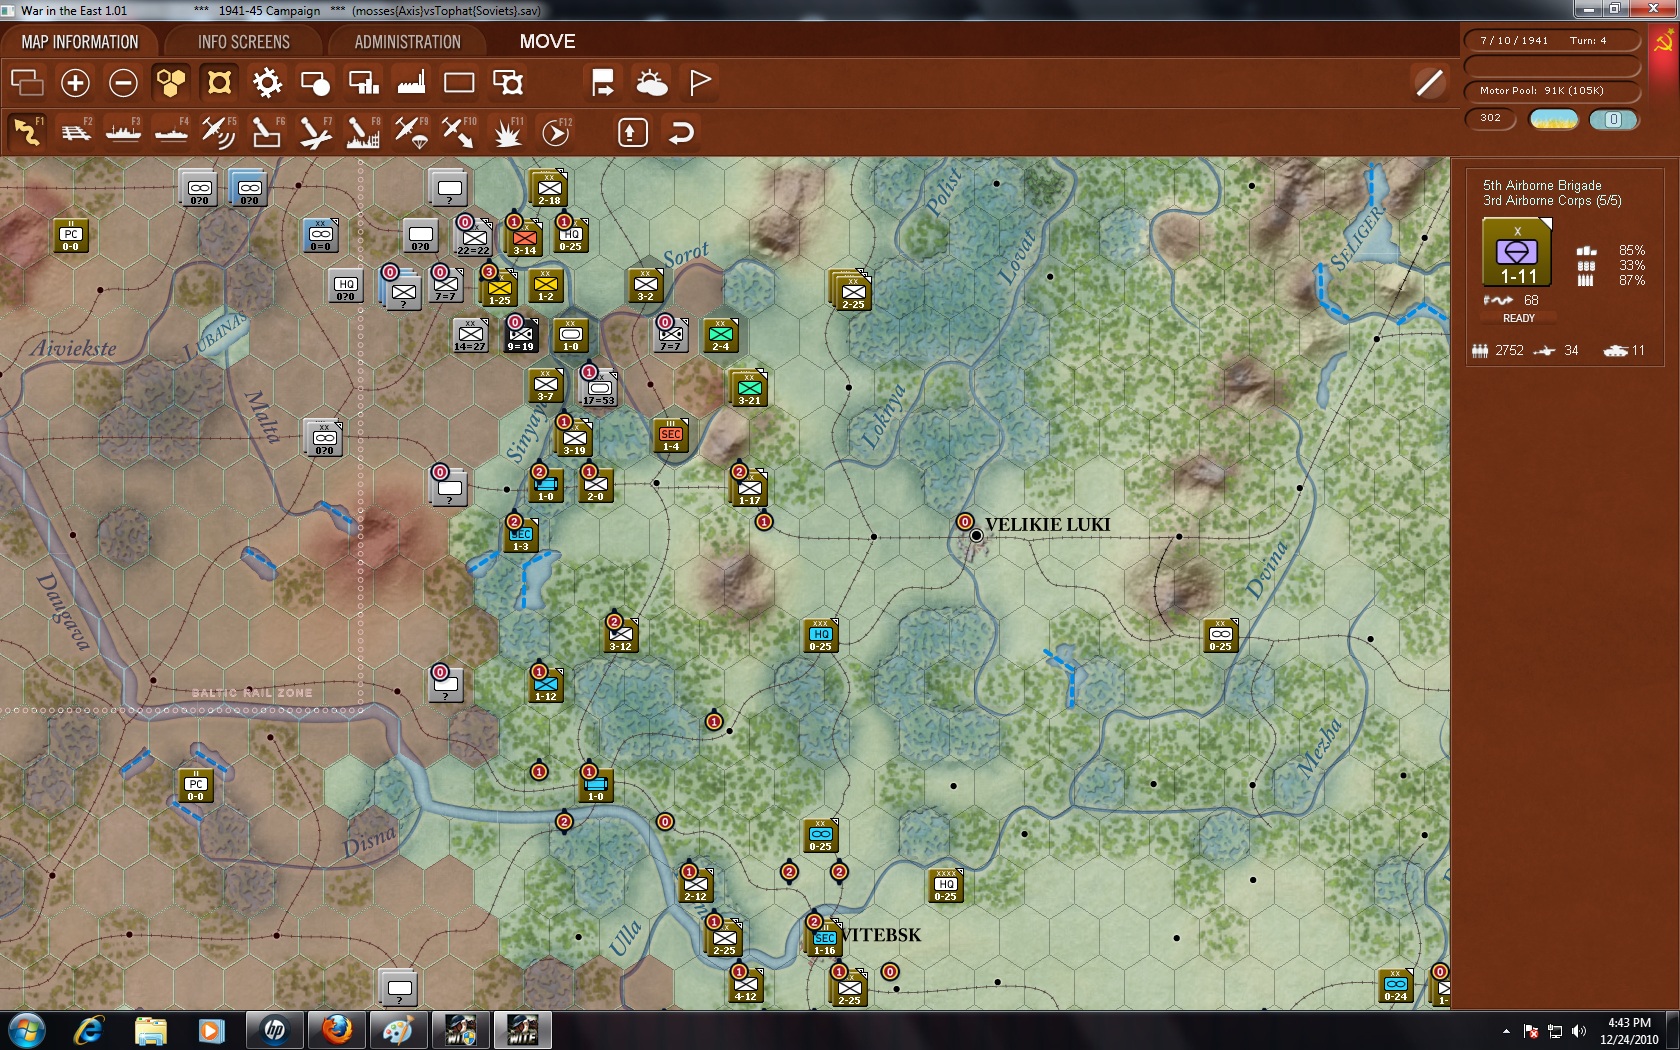Screen dimensions: 1680x1050
Task: Click the gear-shaped toolbar icon
Action: [267, 83]
